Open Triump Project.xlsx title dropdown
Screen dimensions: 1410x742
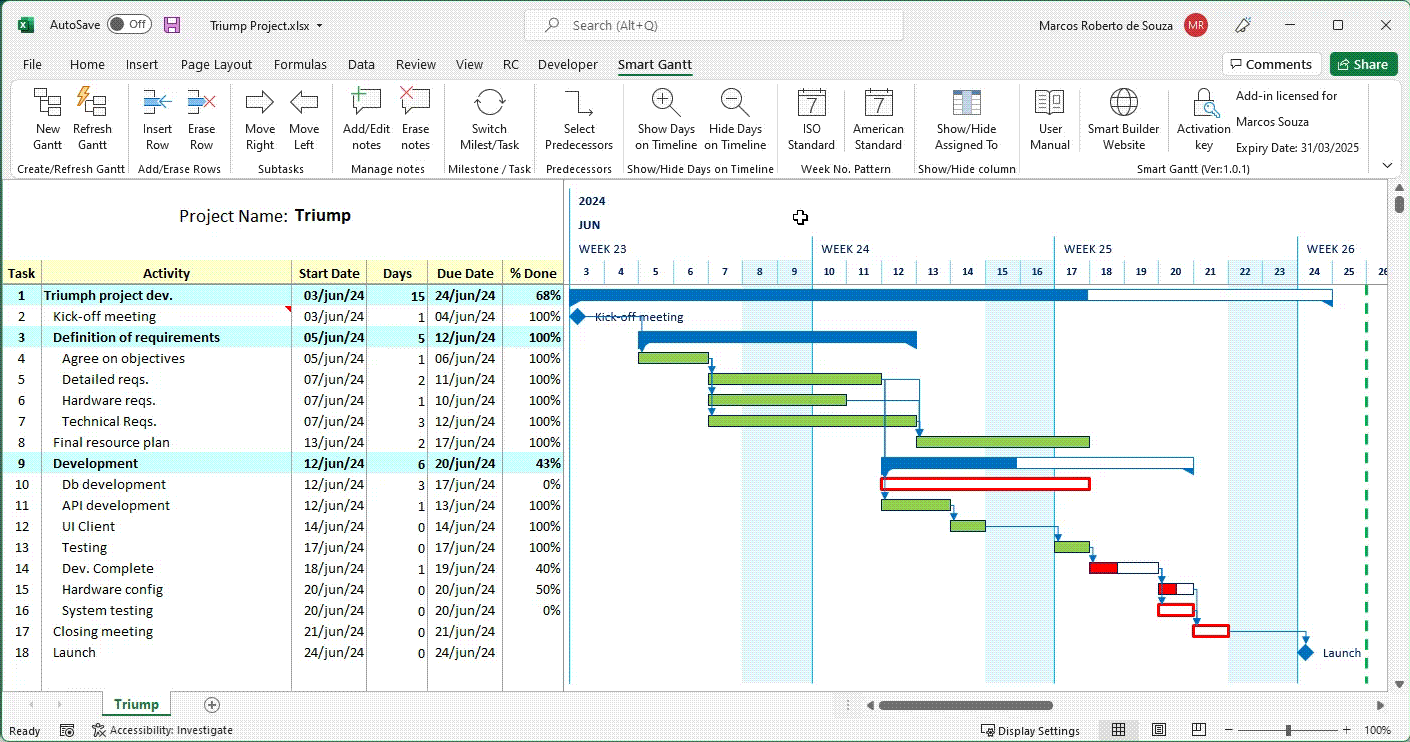coord(319,26)
